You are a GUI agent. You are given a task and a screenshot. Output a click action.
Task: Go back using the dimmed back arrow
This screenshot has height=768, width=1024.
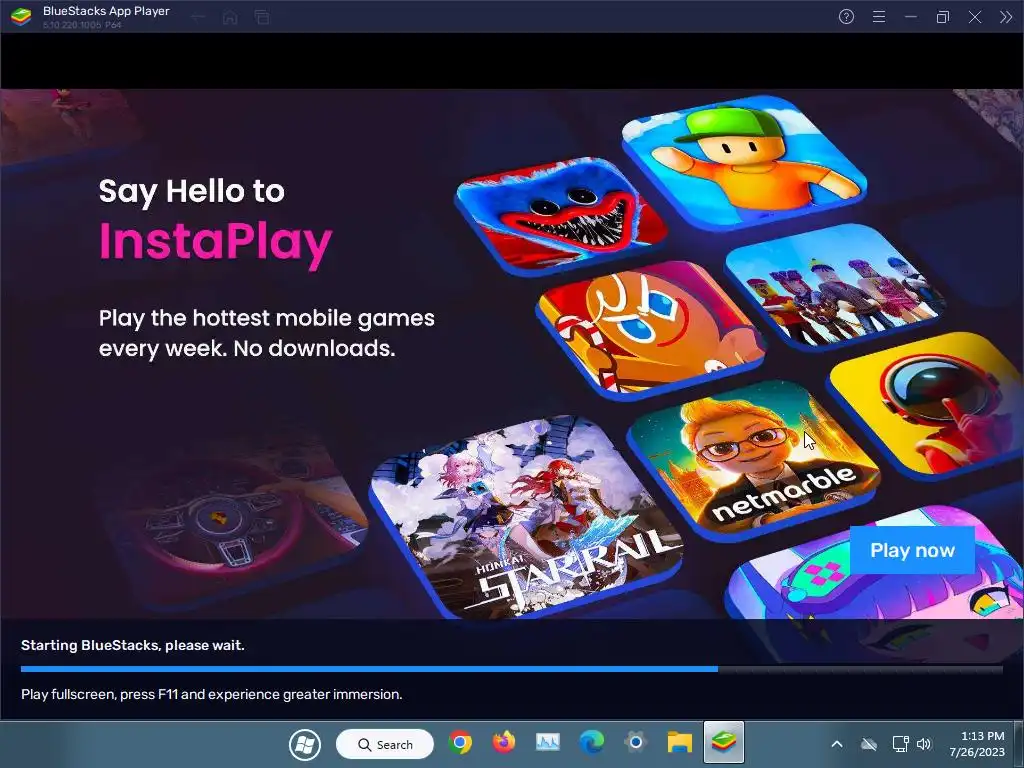click(x=199, y=18)
